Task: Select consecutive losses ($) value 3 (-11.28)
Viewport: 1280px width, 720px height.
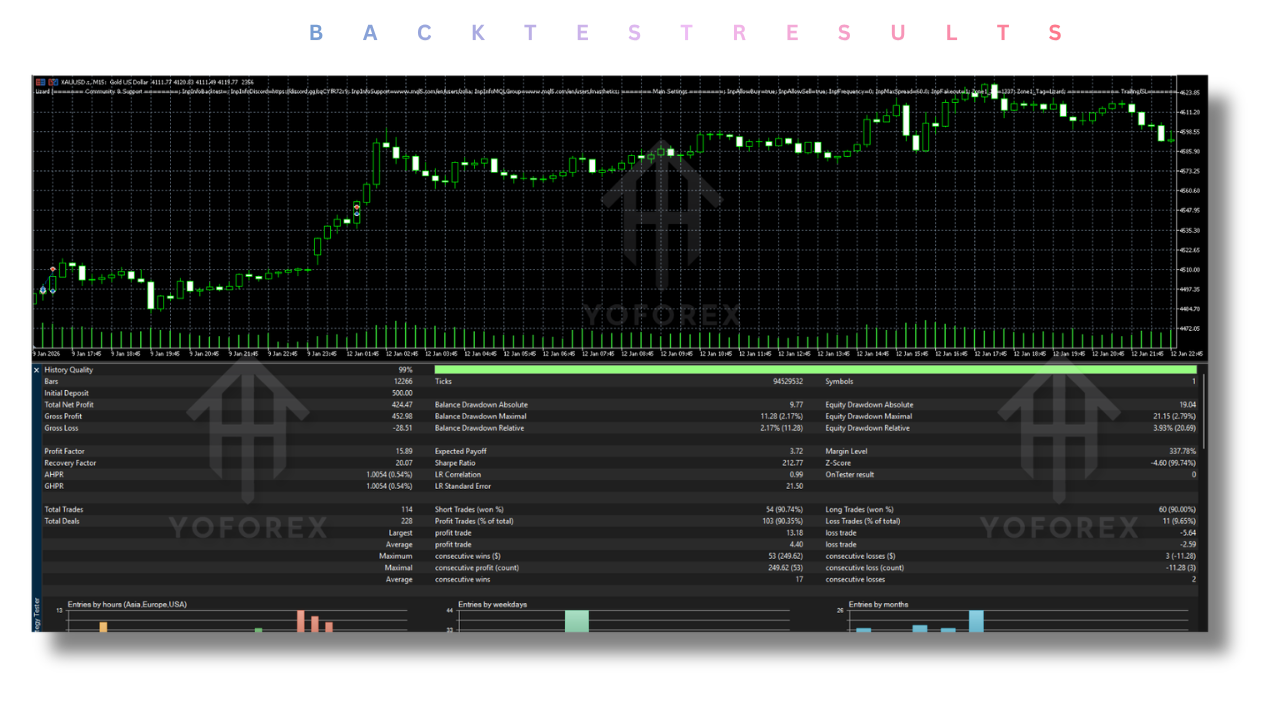Action: 1180,556
